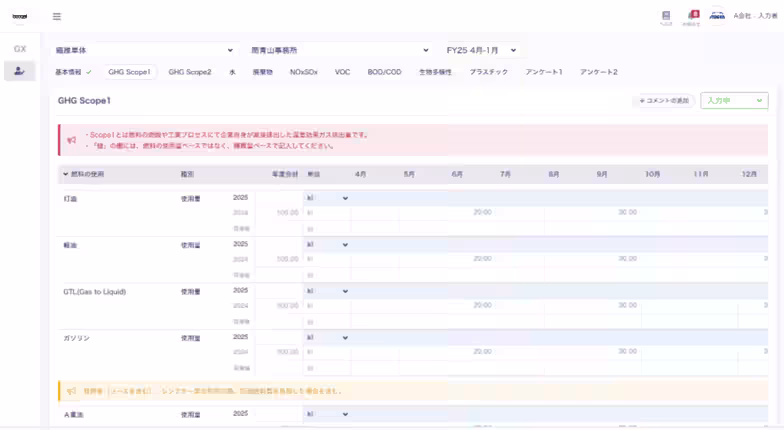This screenshot has width=784, height=430.
Task: Click the 灯油 row label
Action: [70, 199]
